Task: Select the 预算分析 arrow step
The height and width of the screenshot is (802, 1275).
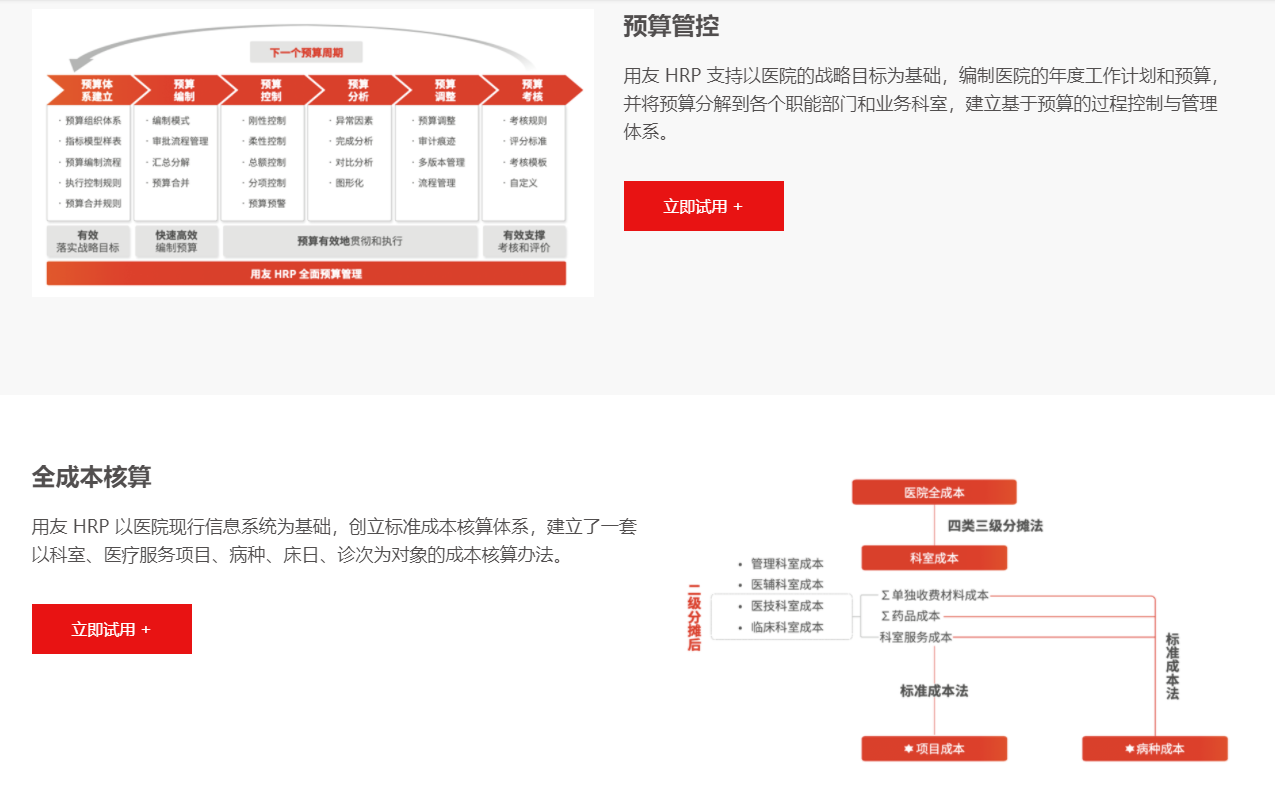Action: (352, 90)
